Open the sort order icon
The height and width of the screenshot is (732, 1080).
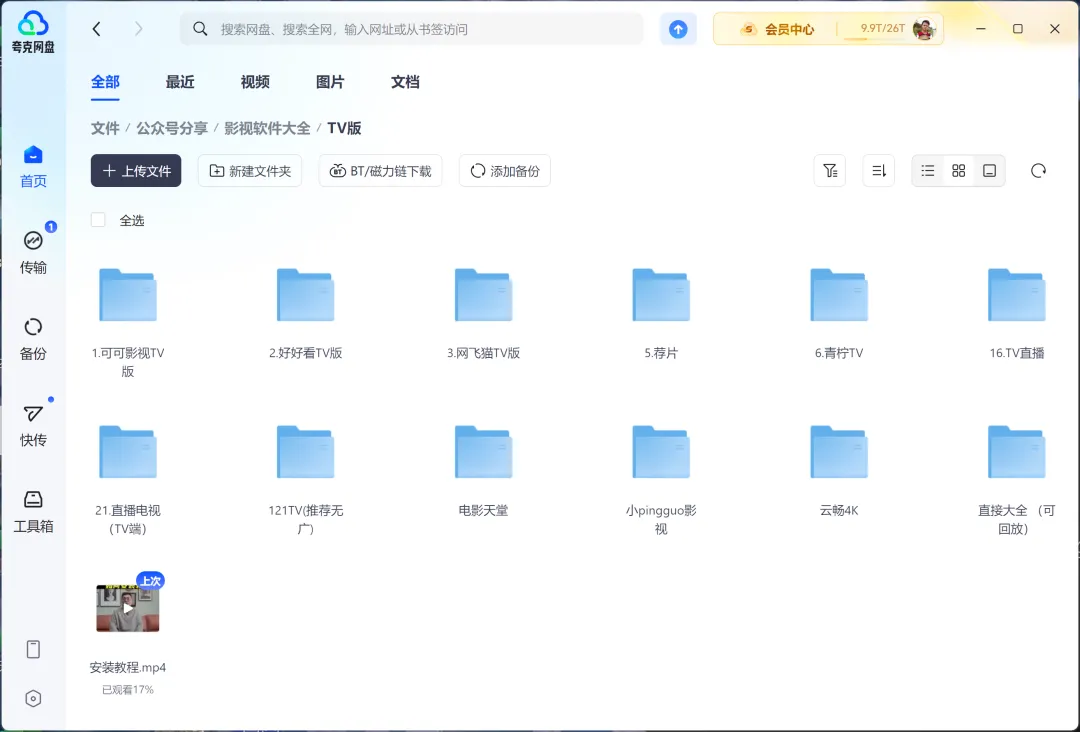coord(879,171)
